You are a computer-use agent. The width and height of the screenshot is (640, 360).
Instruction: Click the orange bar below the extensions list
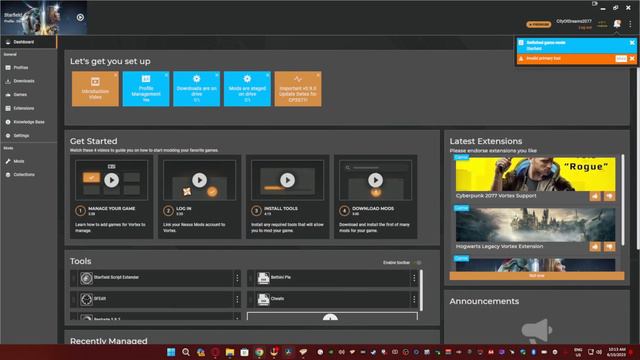(537, 276)
